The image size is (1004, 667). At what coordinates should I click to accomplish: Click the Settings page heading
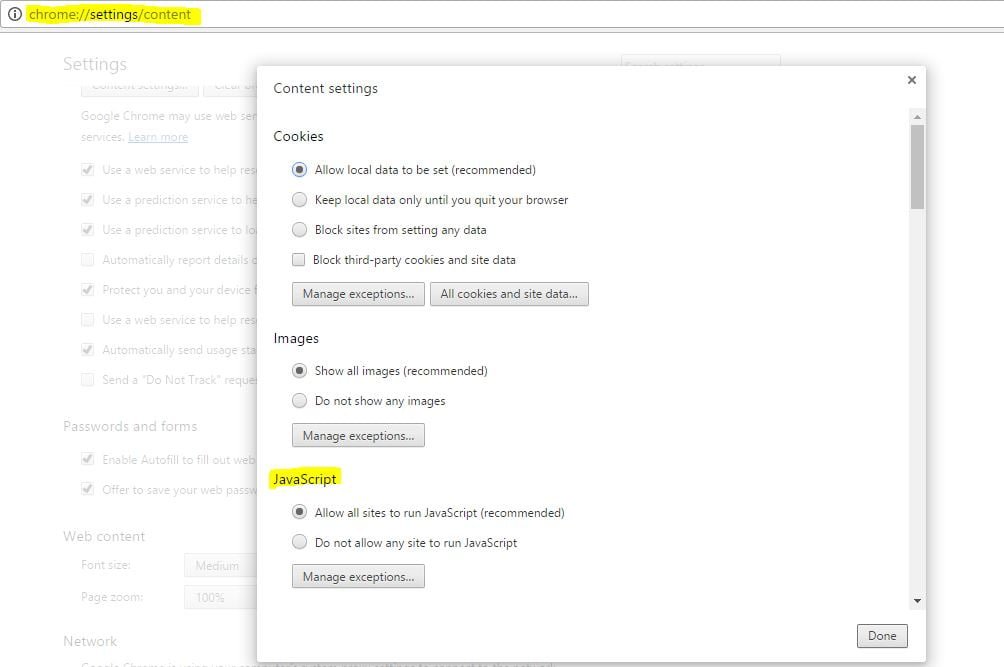tap(95, 64)
